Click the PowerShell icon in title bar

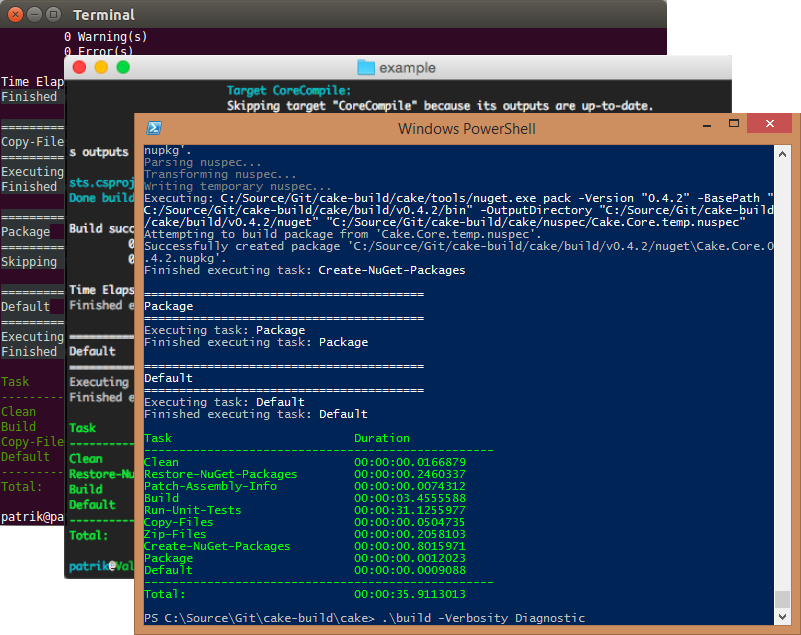155,128
